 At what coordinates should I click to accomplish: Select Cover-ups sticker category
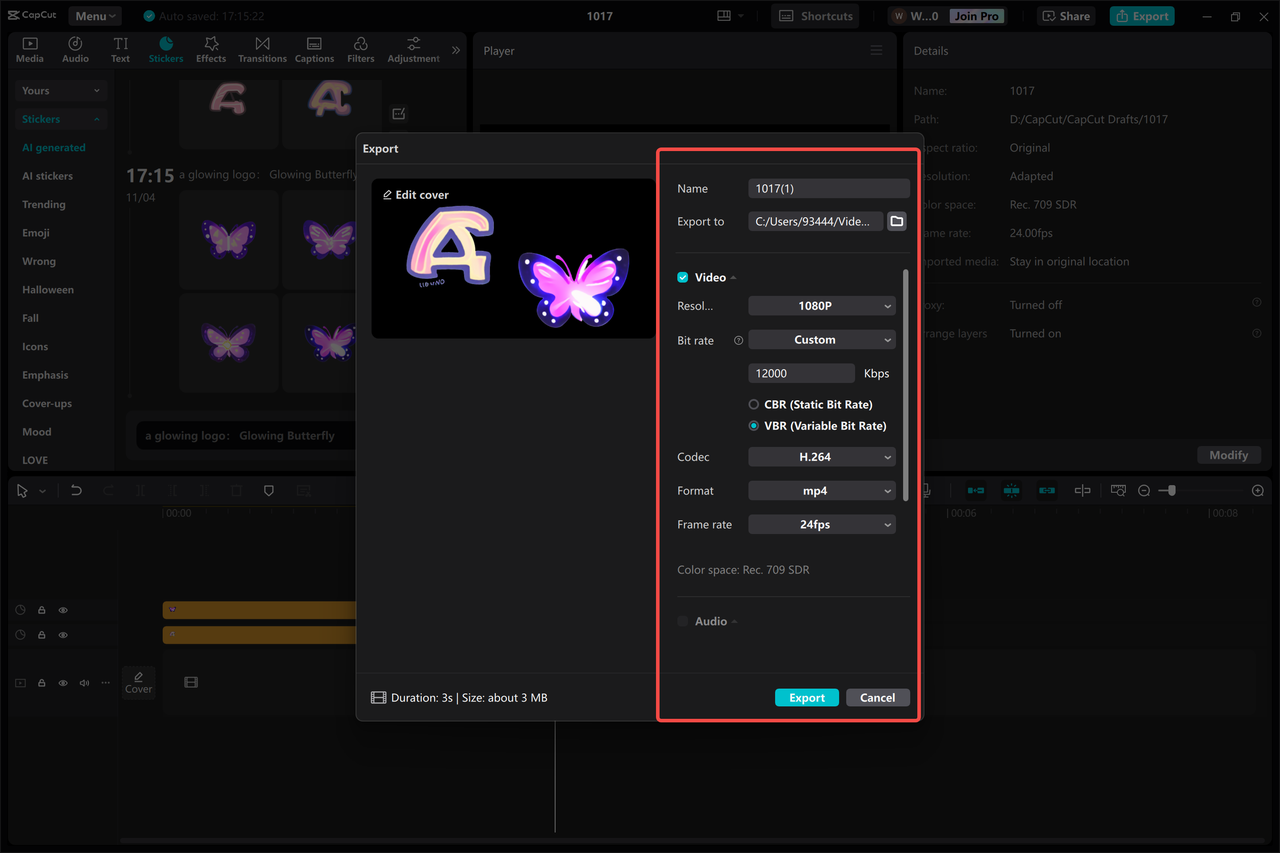pos(47,404)
